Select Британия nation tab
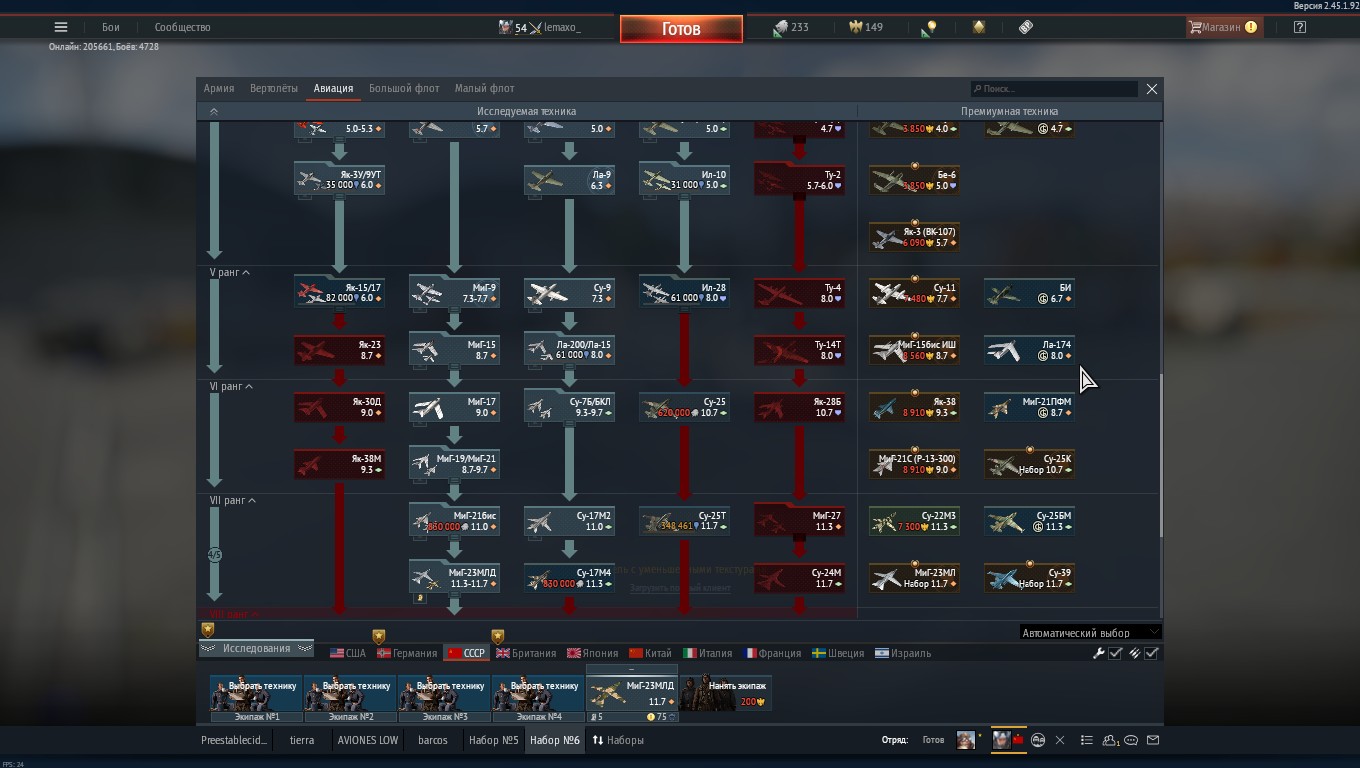1360x768 pixels. (526, 653)
